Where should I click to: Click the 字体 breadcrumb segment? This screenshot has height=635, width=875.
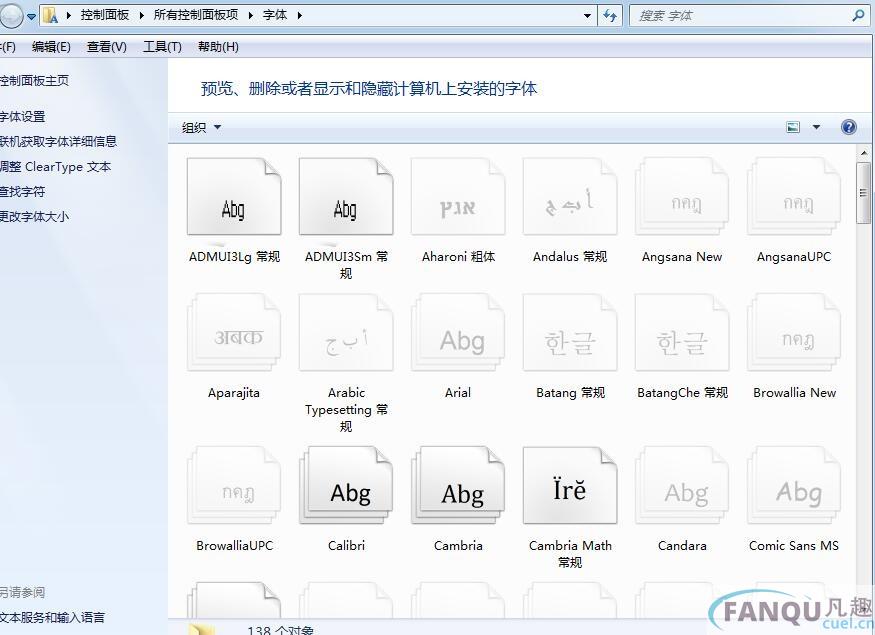275,16
